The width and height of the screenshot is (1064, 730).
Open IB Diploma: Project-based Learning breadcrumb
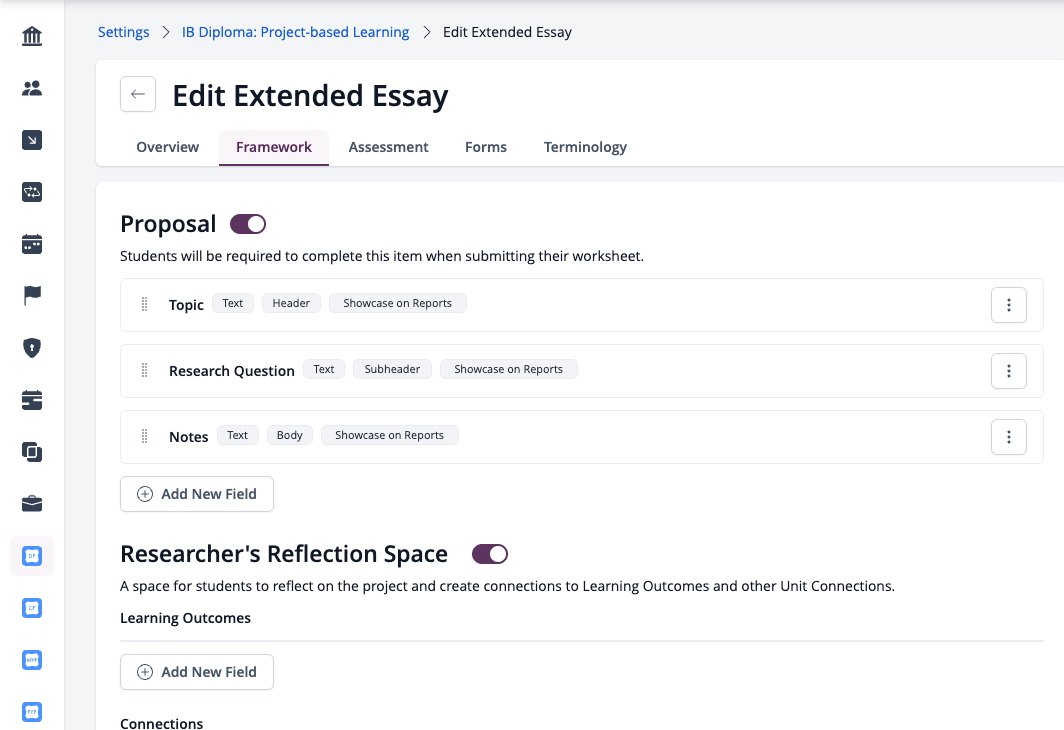coord(295,33)
